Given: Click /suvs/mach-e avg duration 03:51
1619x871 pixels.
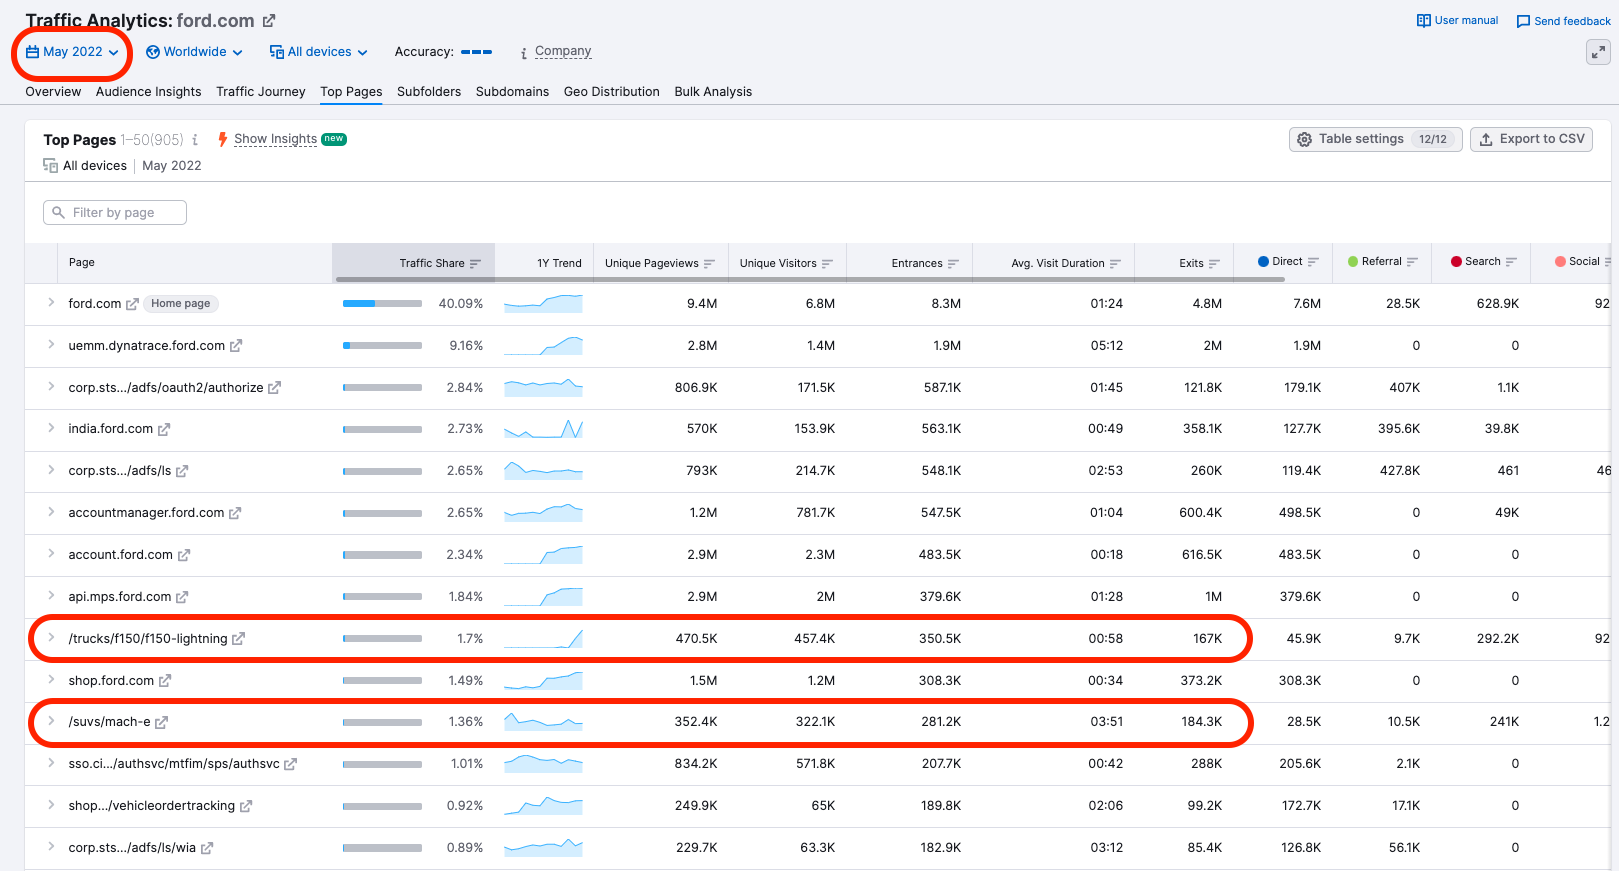Looking at the screenshot, I should point(1106,722).
